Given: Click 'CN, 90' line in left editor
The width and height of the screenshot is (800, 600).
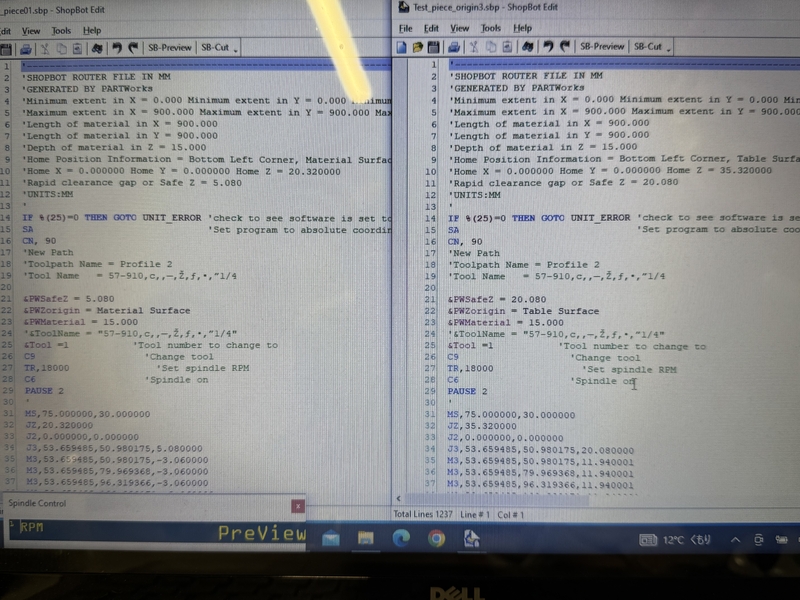Looking at the screenshot, I should tap(39, 241).
